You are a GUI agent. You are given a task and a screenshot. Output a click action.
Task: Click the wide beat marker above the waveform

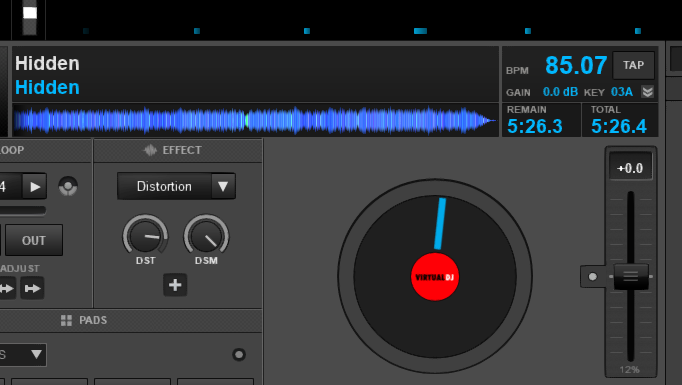pyautogui.click(x=420, y=31)
